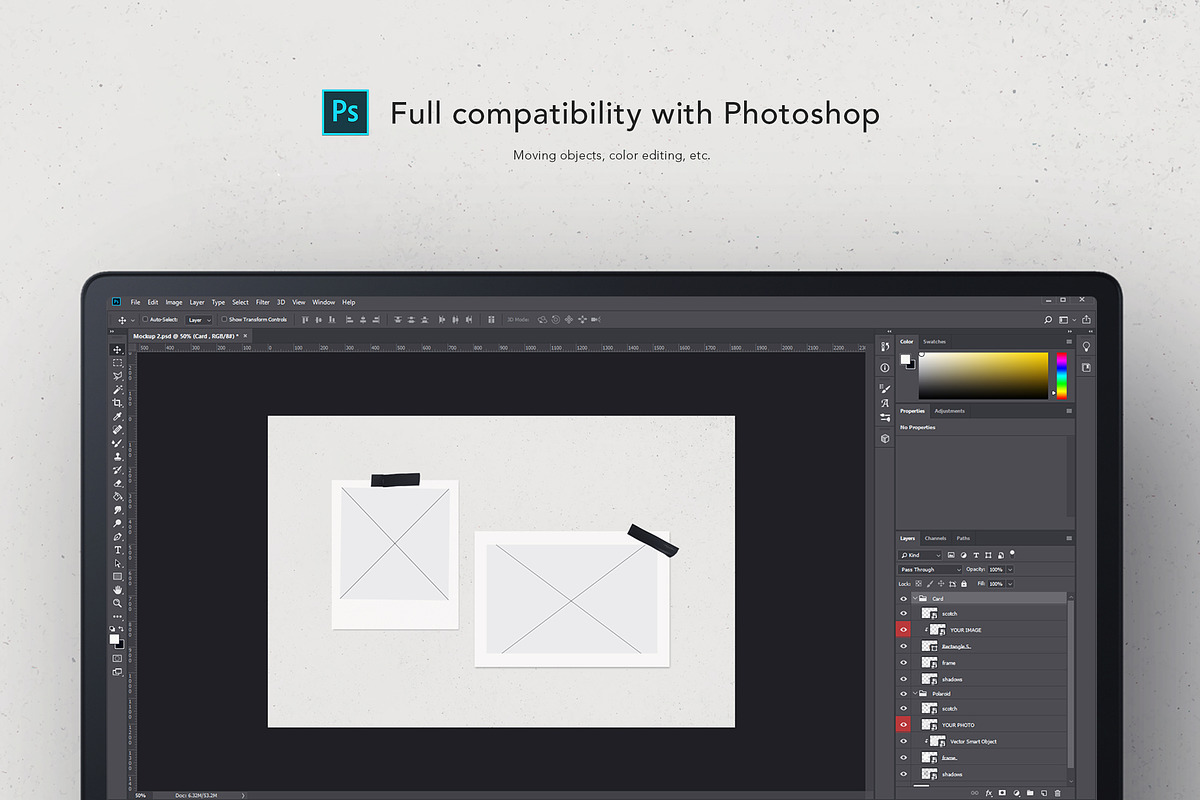Select the Rectangle shape tool
The width and height of the screenshot is (1200, 800).
[x=117, y=577]
